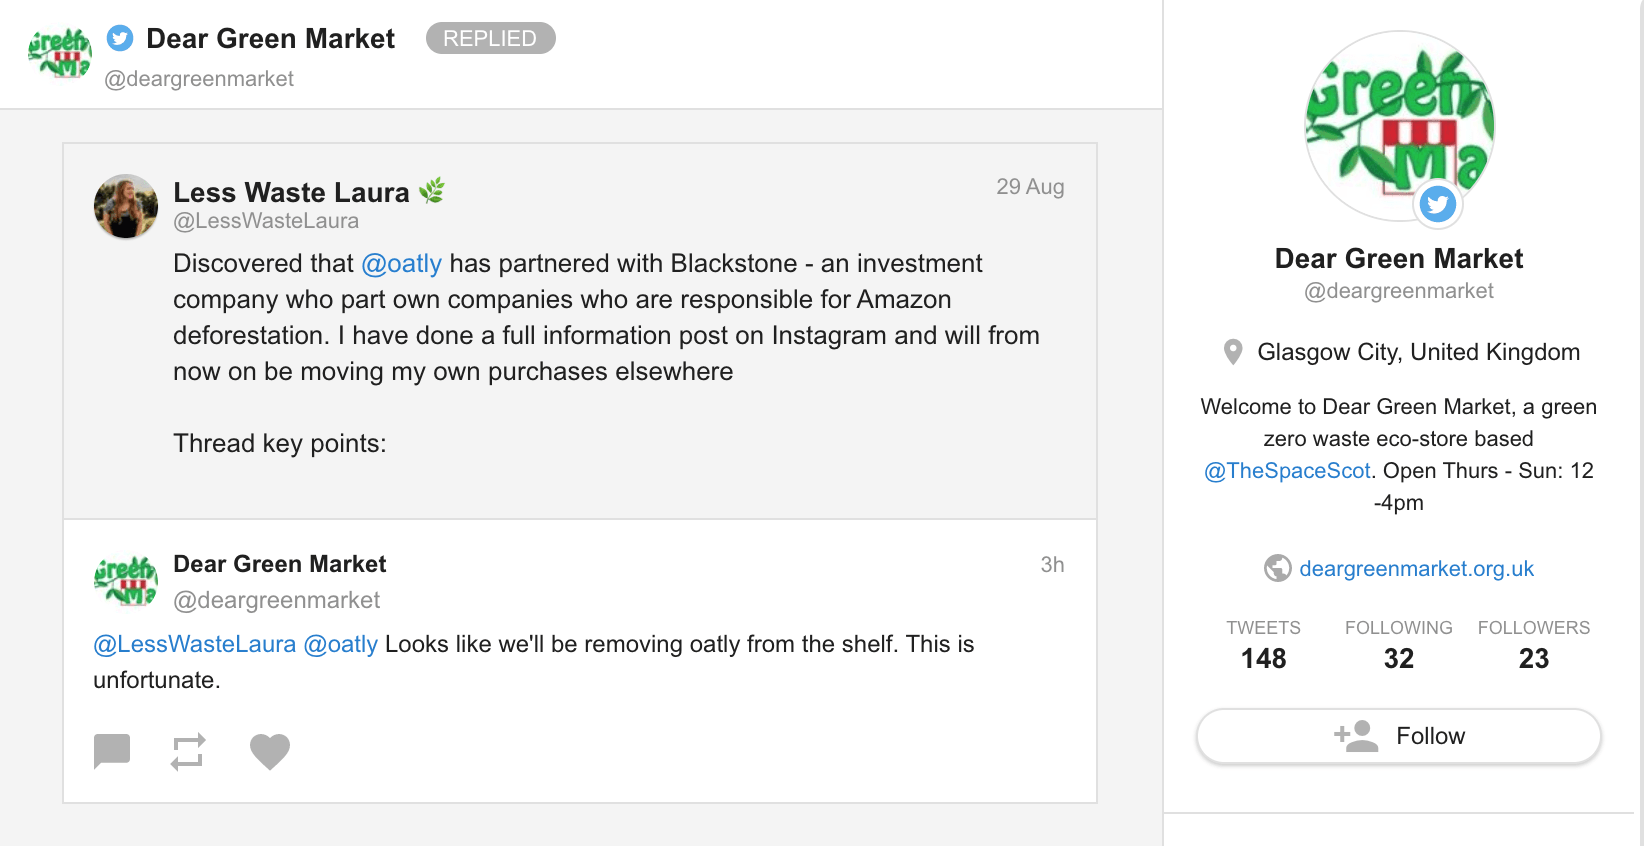
Task: Click the FOLLOWERS count 23
Action: [x=1534, y=658]
